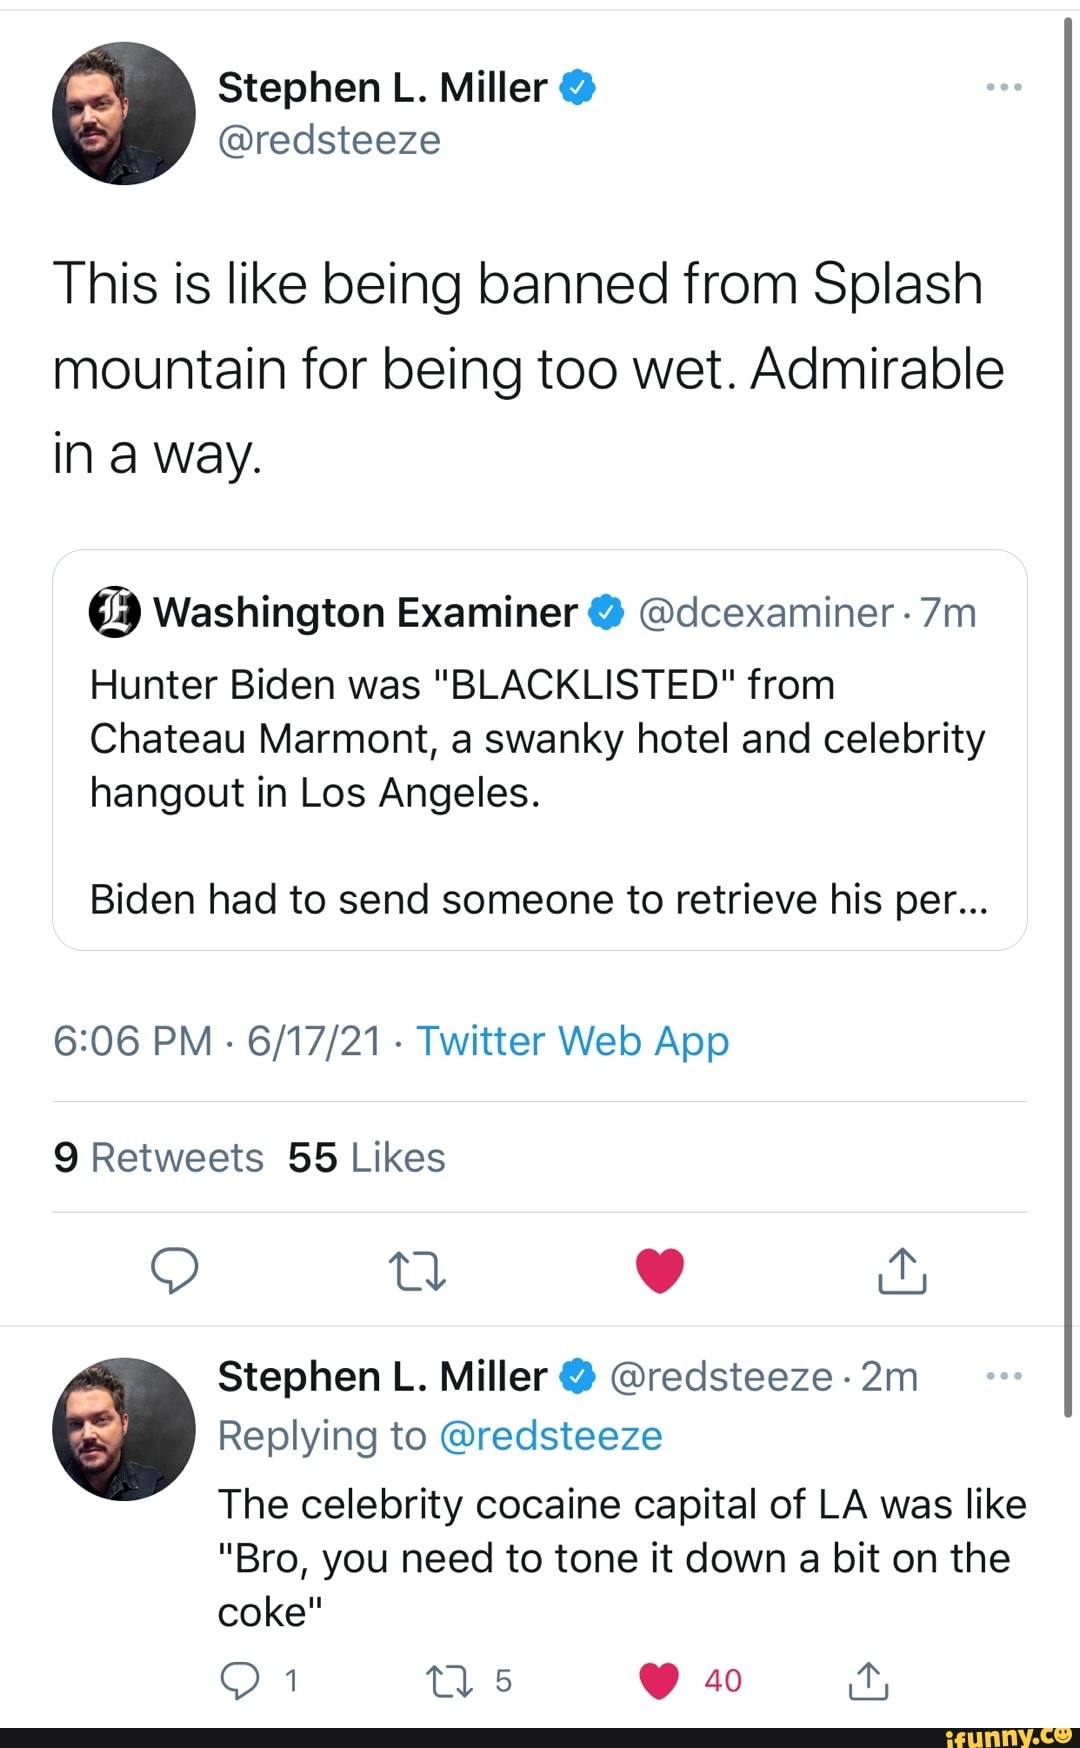The width and height of the screenshot is (1080, 1748).
Task: Share the reply tweet via share icon
Action: tap(868, 1681)
